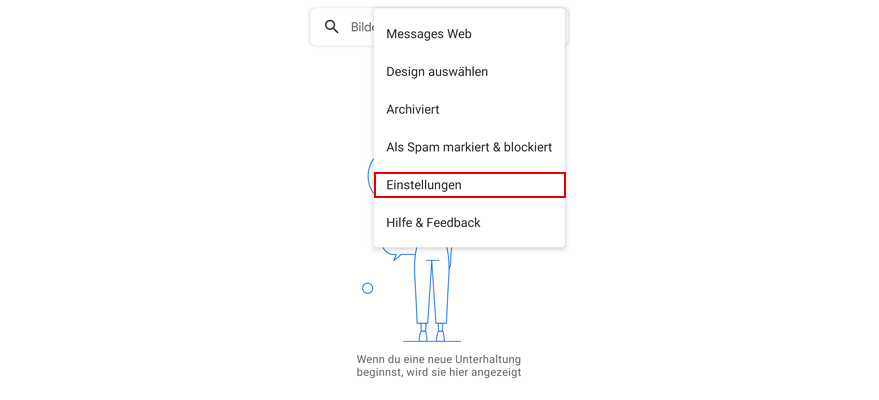Click the figure's left shoe
The width and height of the screenshot is (879, 400).
click(x=424, y=335)
